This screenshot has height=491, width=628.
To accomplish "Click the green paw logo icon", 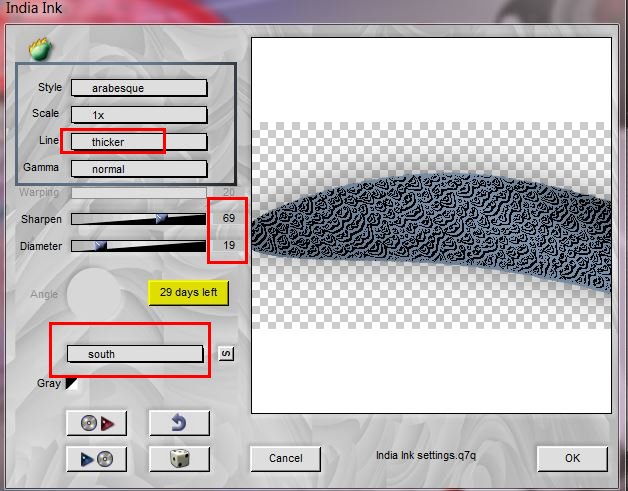I will pos(40,49).
